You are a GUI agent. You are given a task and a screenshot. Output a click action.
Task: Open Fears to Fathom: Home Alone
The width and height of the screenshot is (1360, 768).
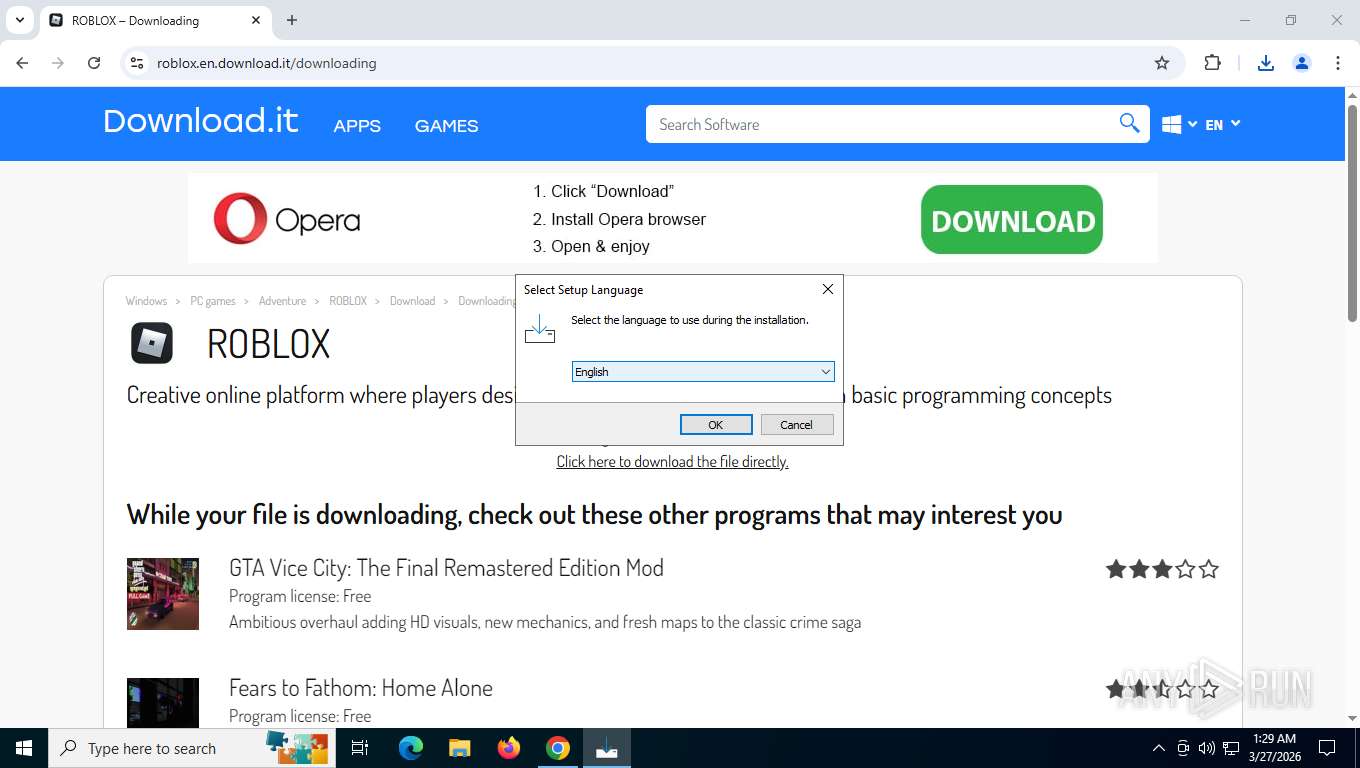coord(361,688)
